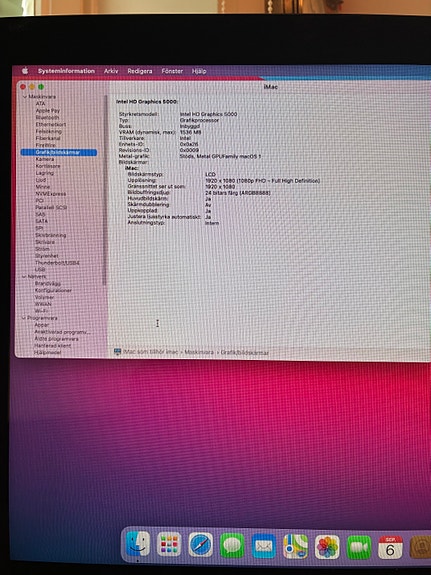Select Bluetooth in the sidebar

(x=47, y=117)
